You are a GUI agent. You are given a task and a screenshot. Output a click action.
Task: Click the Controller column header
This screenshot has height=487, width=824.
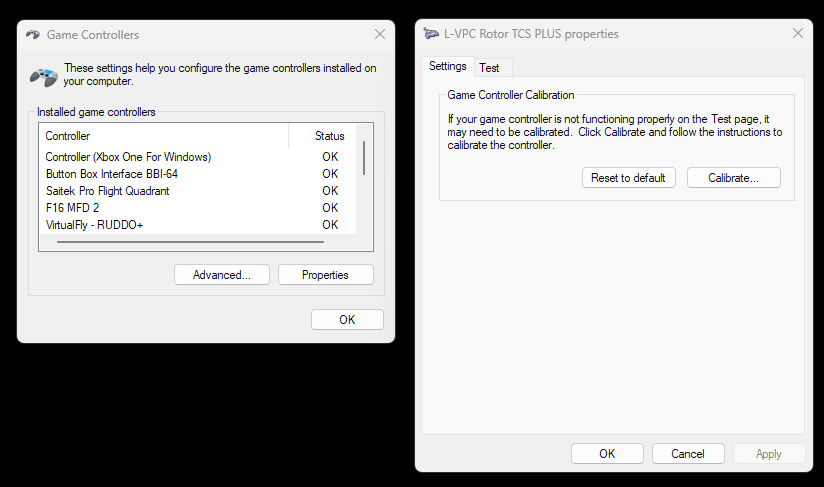164,136
